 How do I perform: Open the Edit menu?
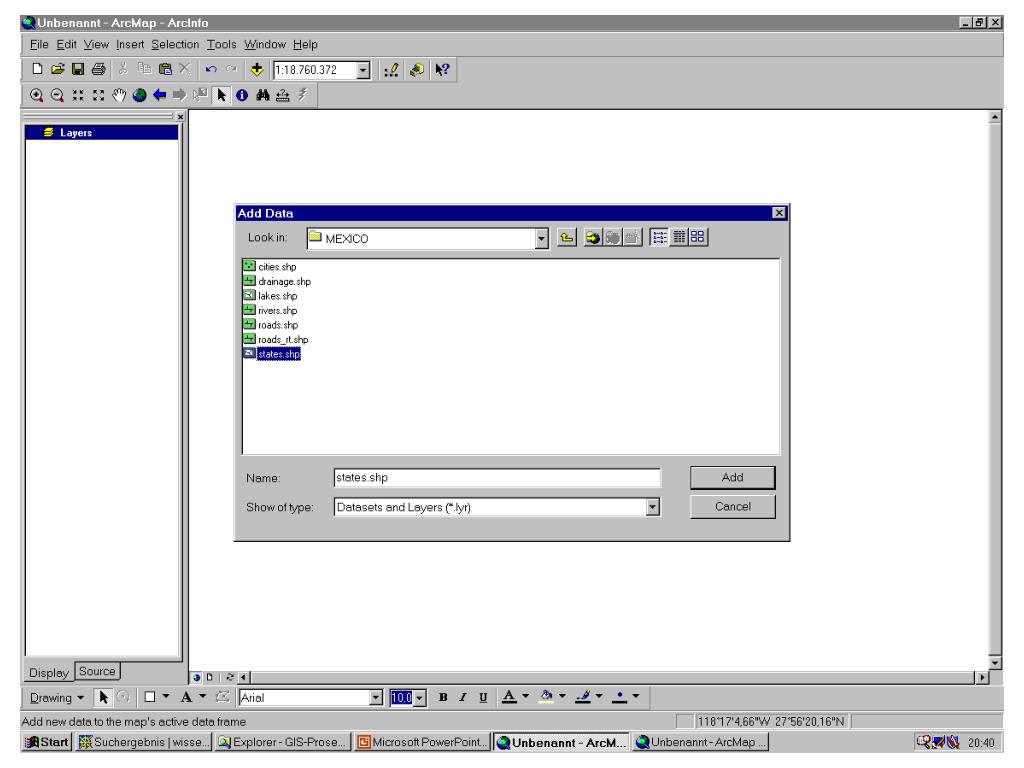[x=66, y=44]
